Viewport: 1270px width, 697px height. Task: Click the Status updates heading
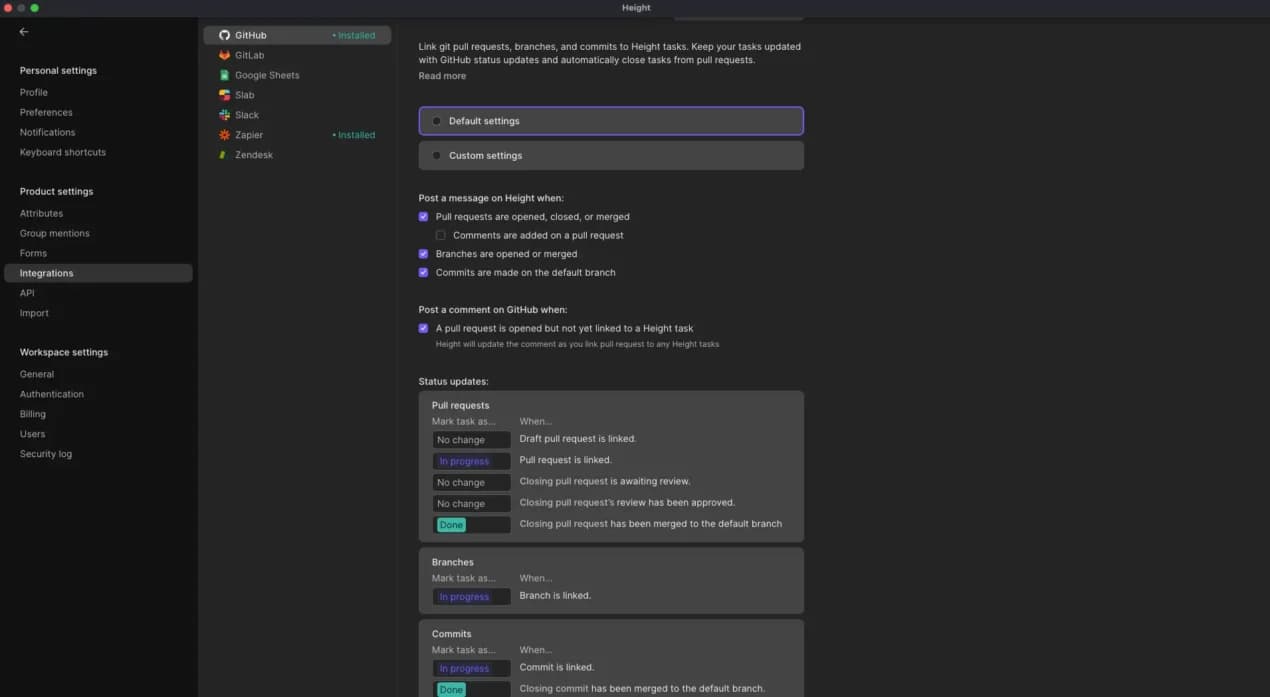pyautogui.click(x=453, y=382)
